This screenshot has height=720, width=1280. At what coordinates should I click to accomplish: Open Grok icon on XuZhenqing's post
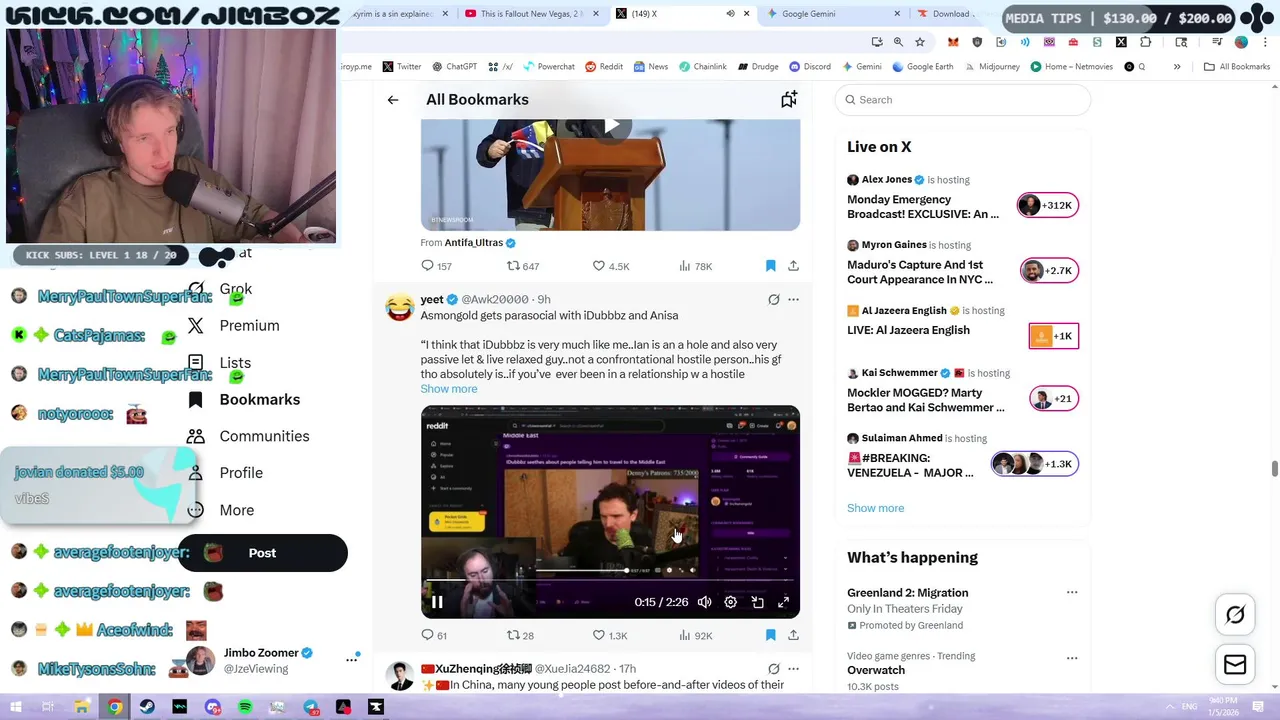point(773,669)
